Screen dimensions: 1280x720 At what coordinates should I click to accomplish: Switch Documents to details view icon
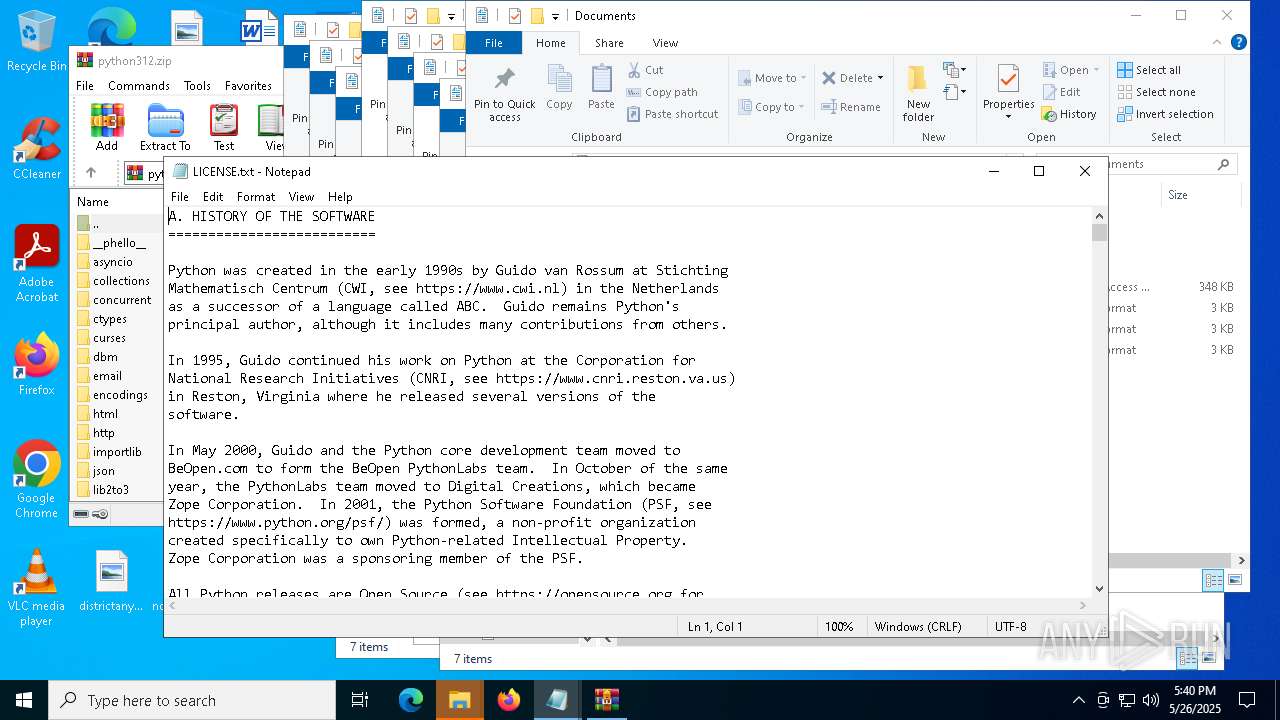click(1213, 580)
